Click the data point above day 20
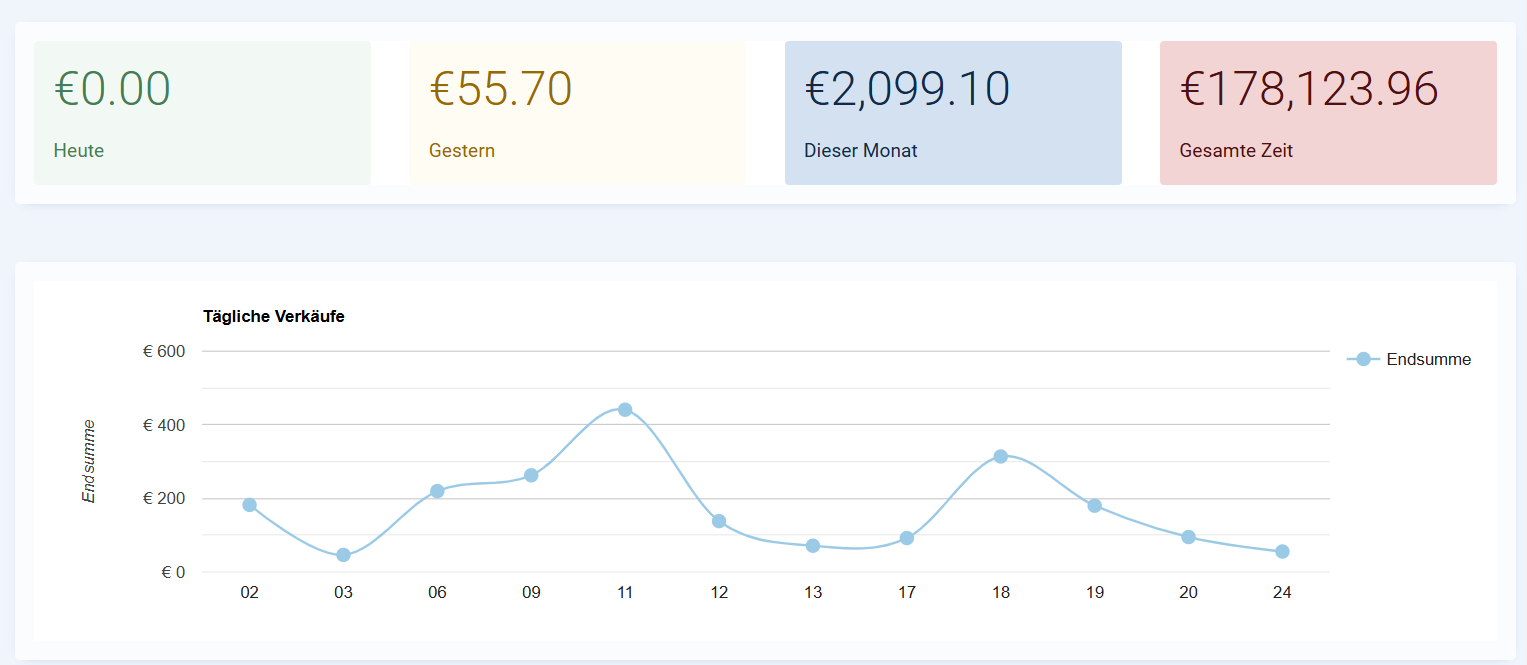This screenshot has height=665, width=1527. click(1188, 537)
